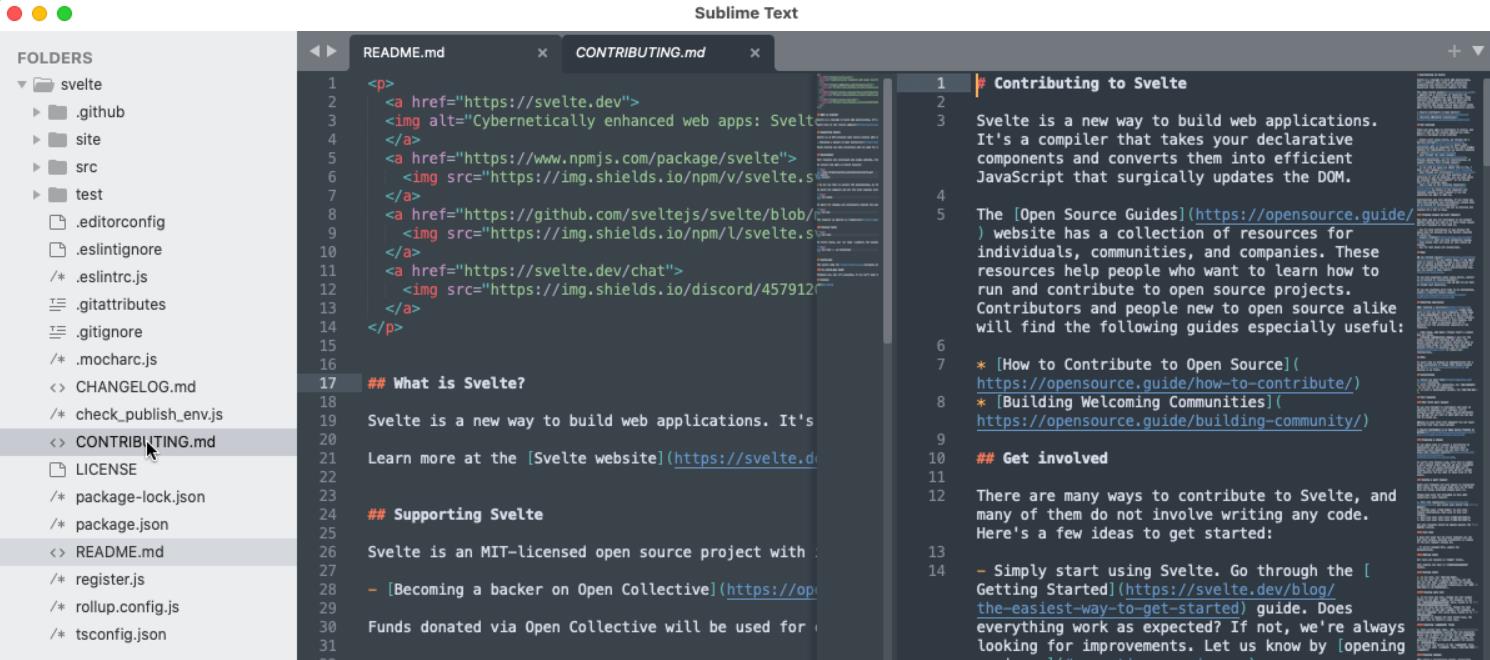Click the CHANGELOG.md markup icon
Screen dimensions: 1490x660
[x=57, y=387]
